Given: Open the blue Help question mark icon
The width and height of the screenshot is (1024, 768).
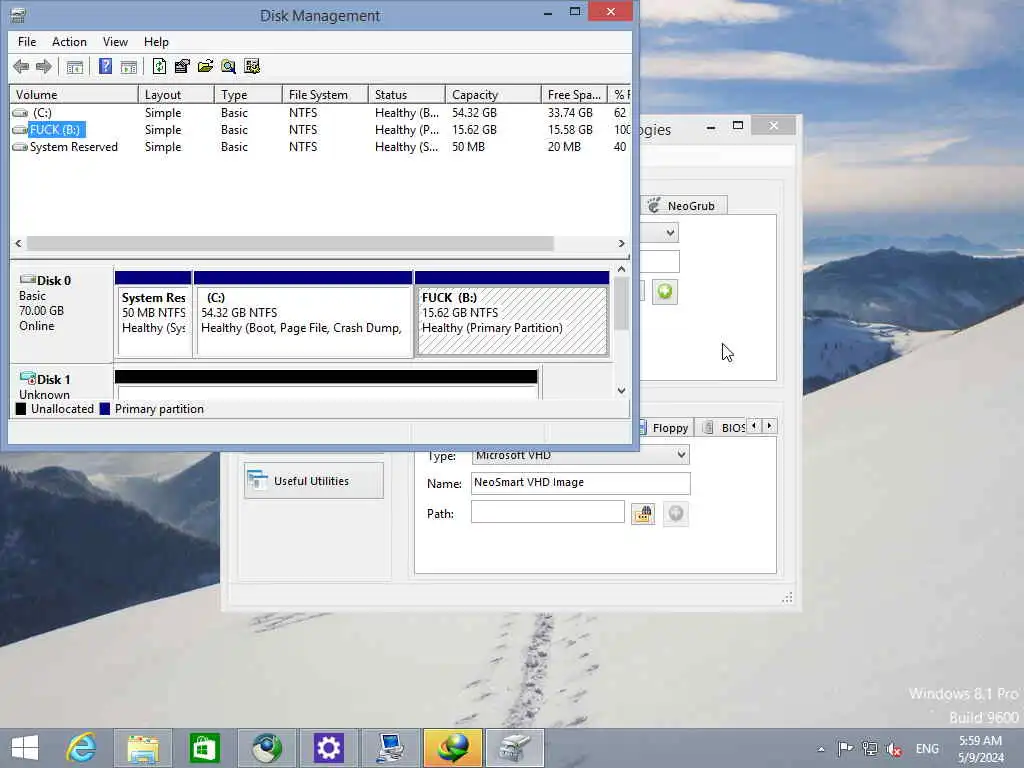Looking at the screenshot, I should [x=105, y=66].
